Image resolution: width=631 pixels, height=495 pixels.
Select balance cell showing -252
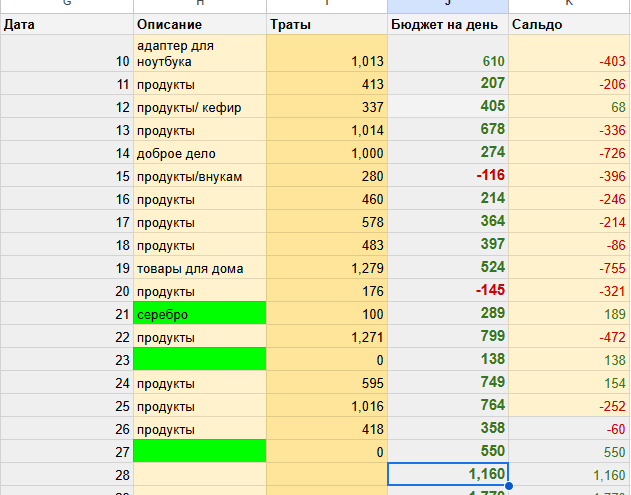[569, 405]
